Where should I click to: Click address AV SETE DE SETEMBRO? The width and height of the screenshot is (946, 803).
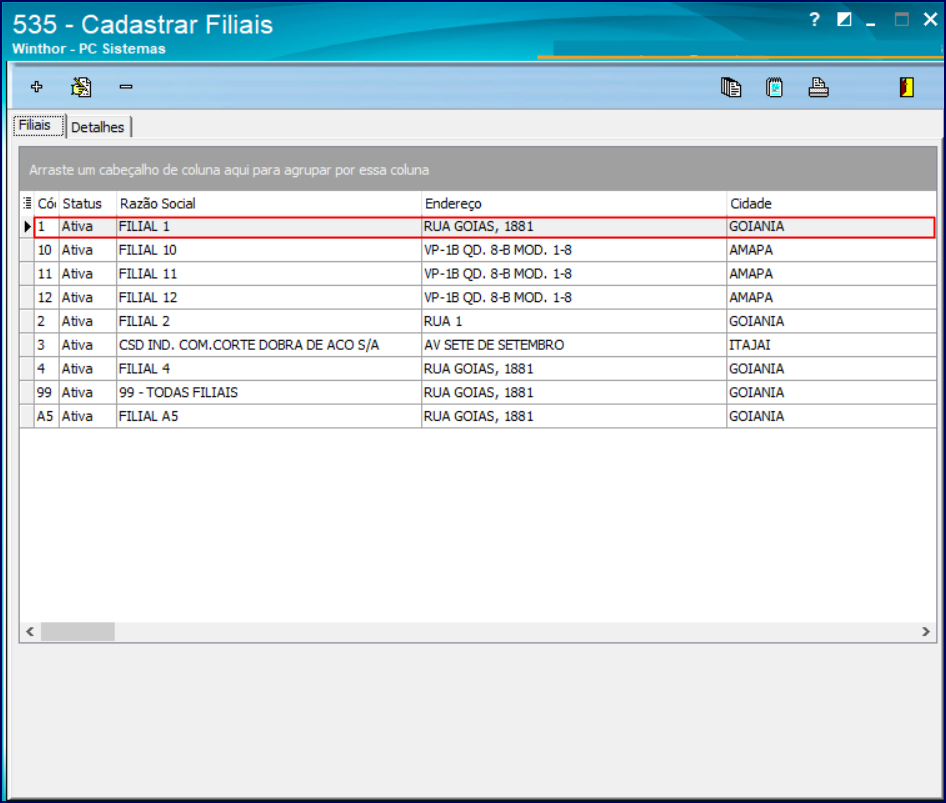coord(574,345)
